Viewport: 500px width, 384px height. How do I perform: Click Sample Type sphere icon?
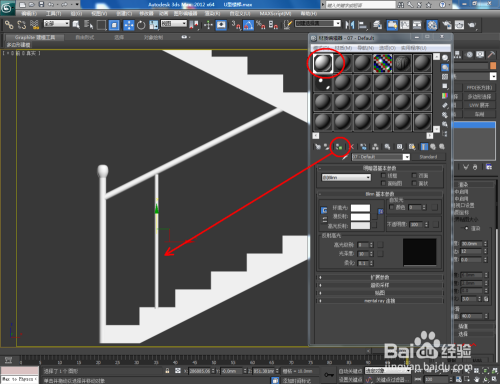pyautogui.click(x=445, y=58)
